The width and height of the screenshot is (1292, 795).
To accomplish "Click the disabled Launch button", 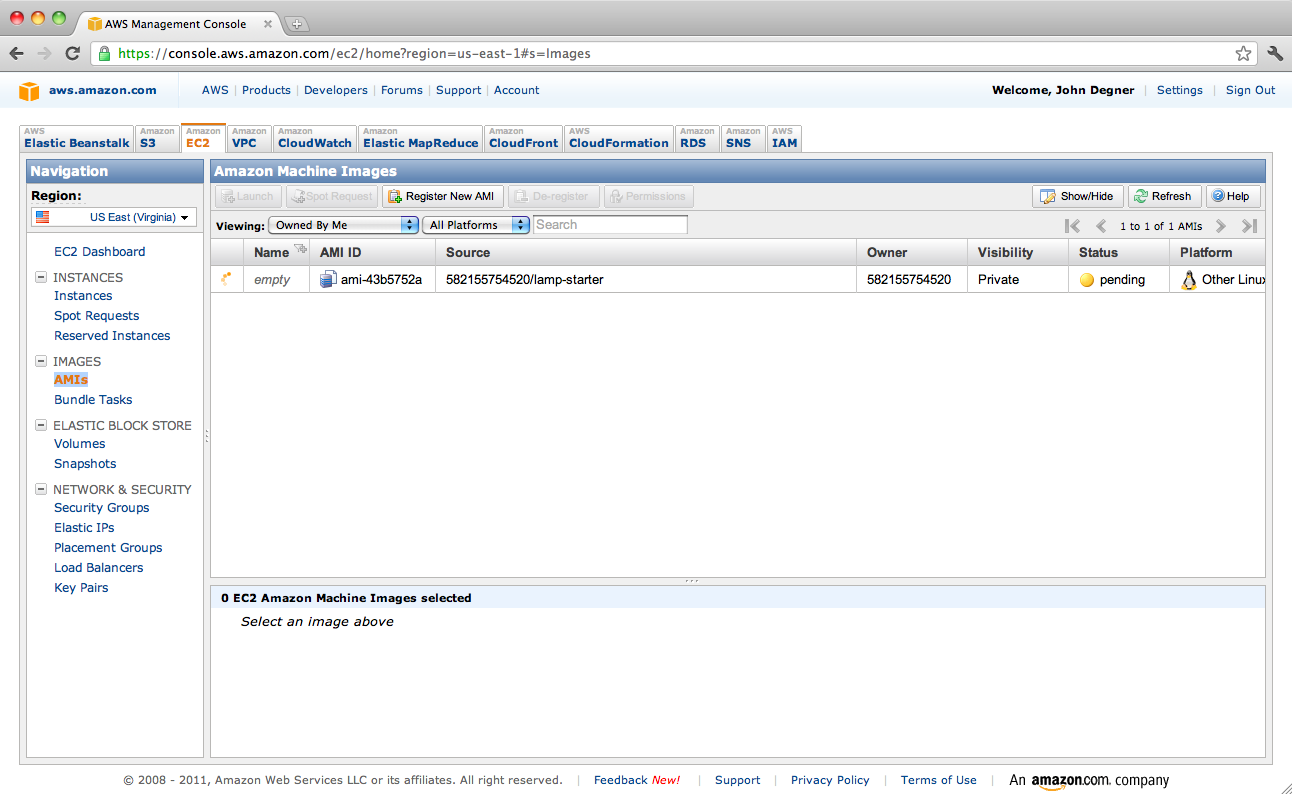I will 246,197.
